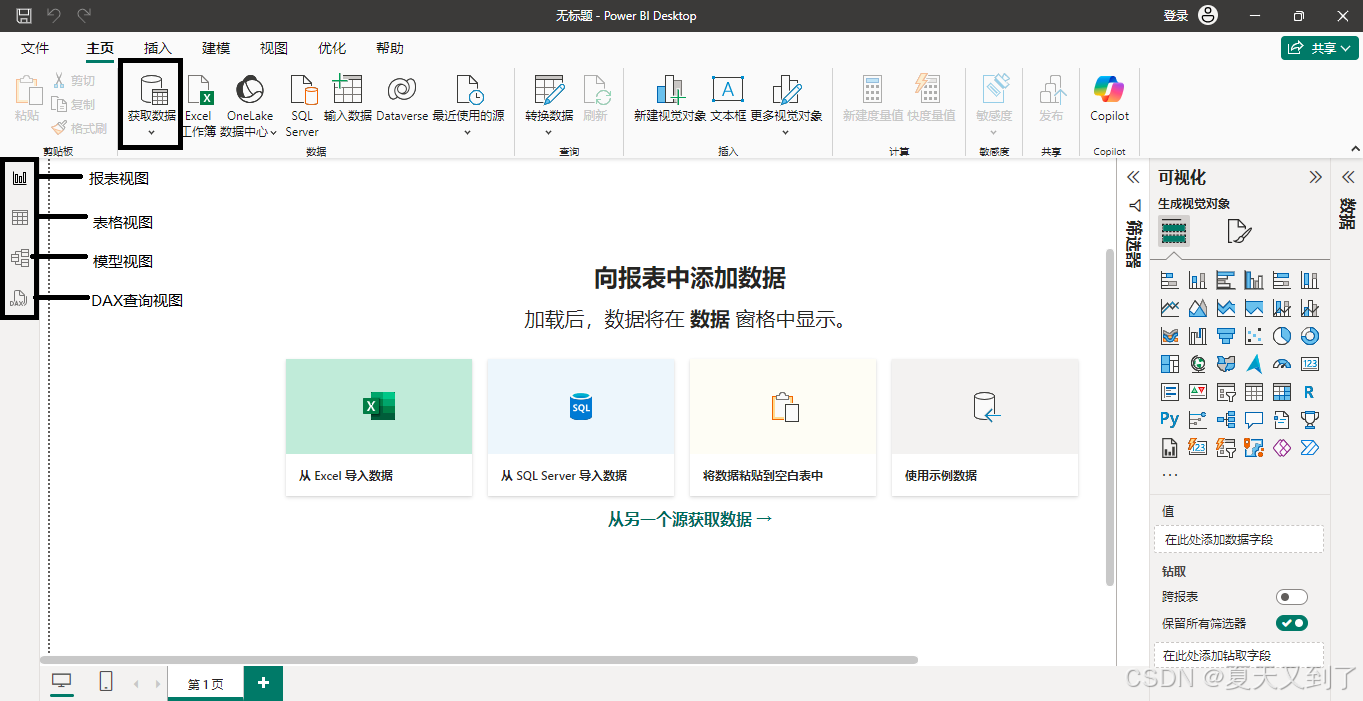The image size is (1363, 701).
Task: Select the Power Apps visual
Action: coord(1282,447)
